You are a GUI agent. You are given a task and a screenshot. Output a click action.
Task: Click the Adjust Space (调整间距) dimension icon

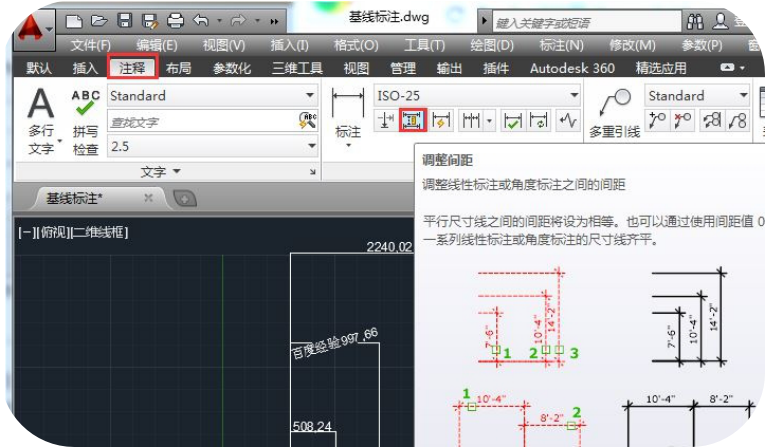click(413, 121)
